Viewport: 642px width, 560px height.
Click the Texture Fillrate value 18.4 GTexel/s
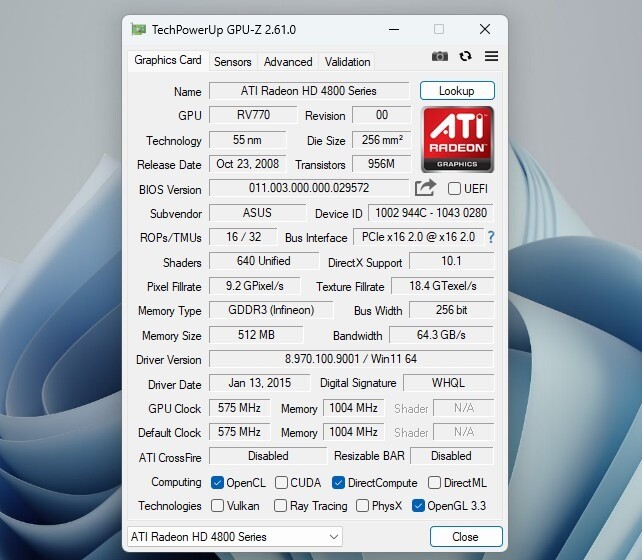coord(443,286)
